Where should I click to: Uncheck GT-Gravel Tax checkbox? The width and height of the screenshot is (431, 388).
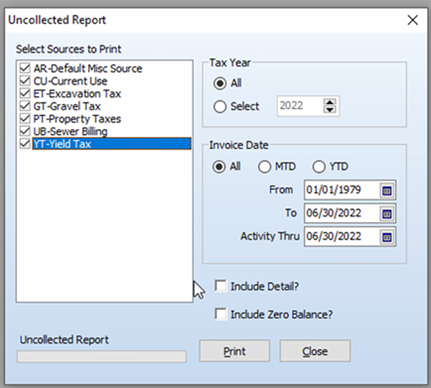coord(25,106)
